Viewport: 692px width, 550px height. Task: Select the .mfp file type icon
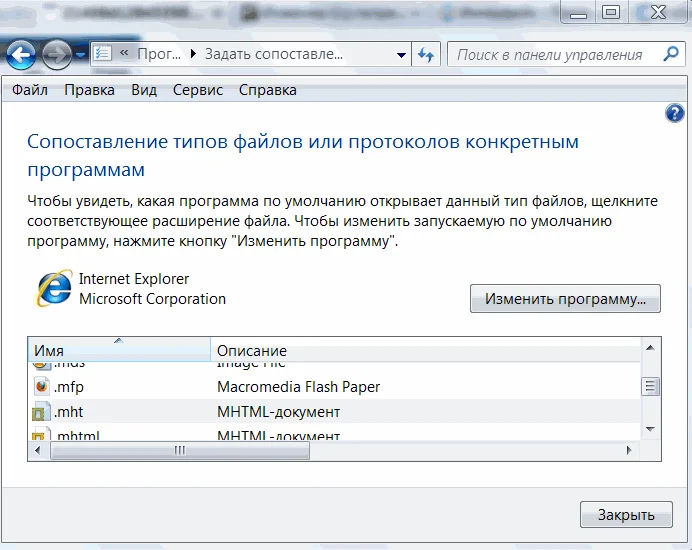coord(41,386)
